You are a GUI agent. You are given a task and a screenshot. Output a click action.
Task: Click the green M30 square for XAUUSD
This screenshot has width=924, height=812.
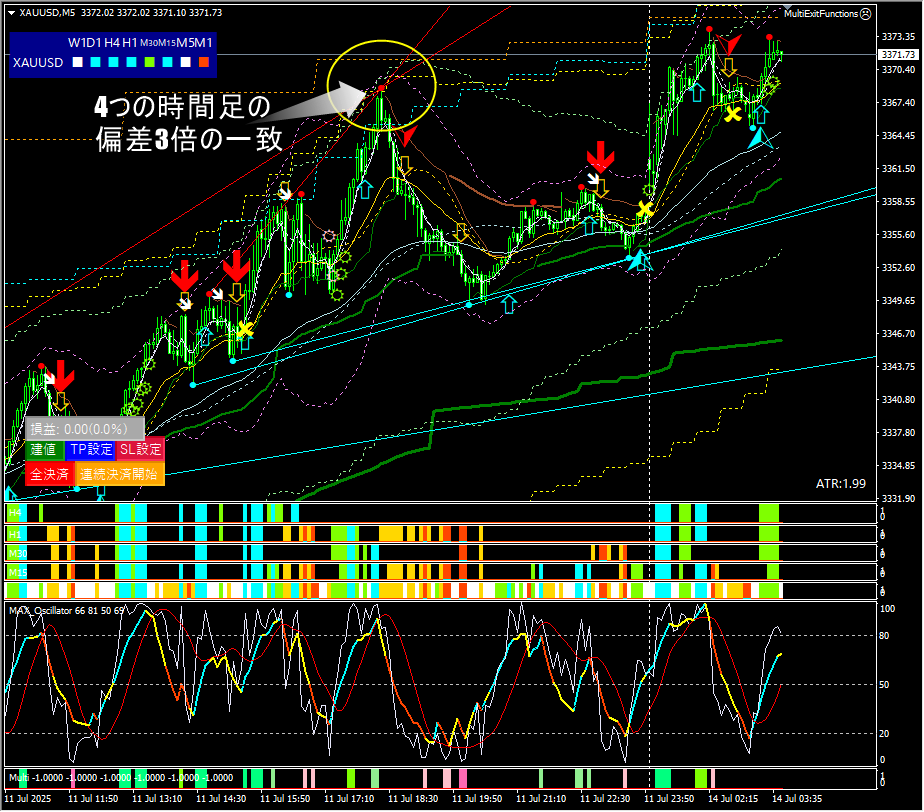pyautogui.click(x=150, y=62)
